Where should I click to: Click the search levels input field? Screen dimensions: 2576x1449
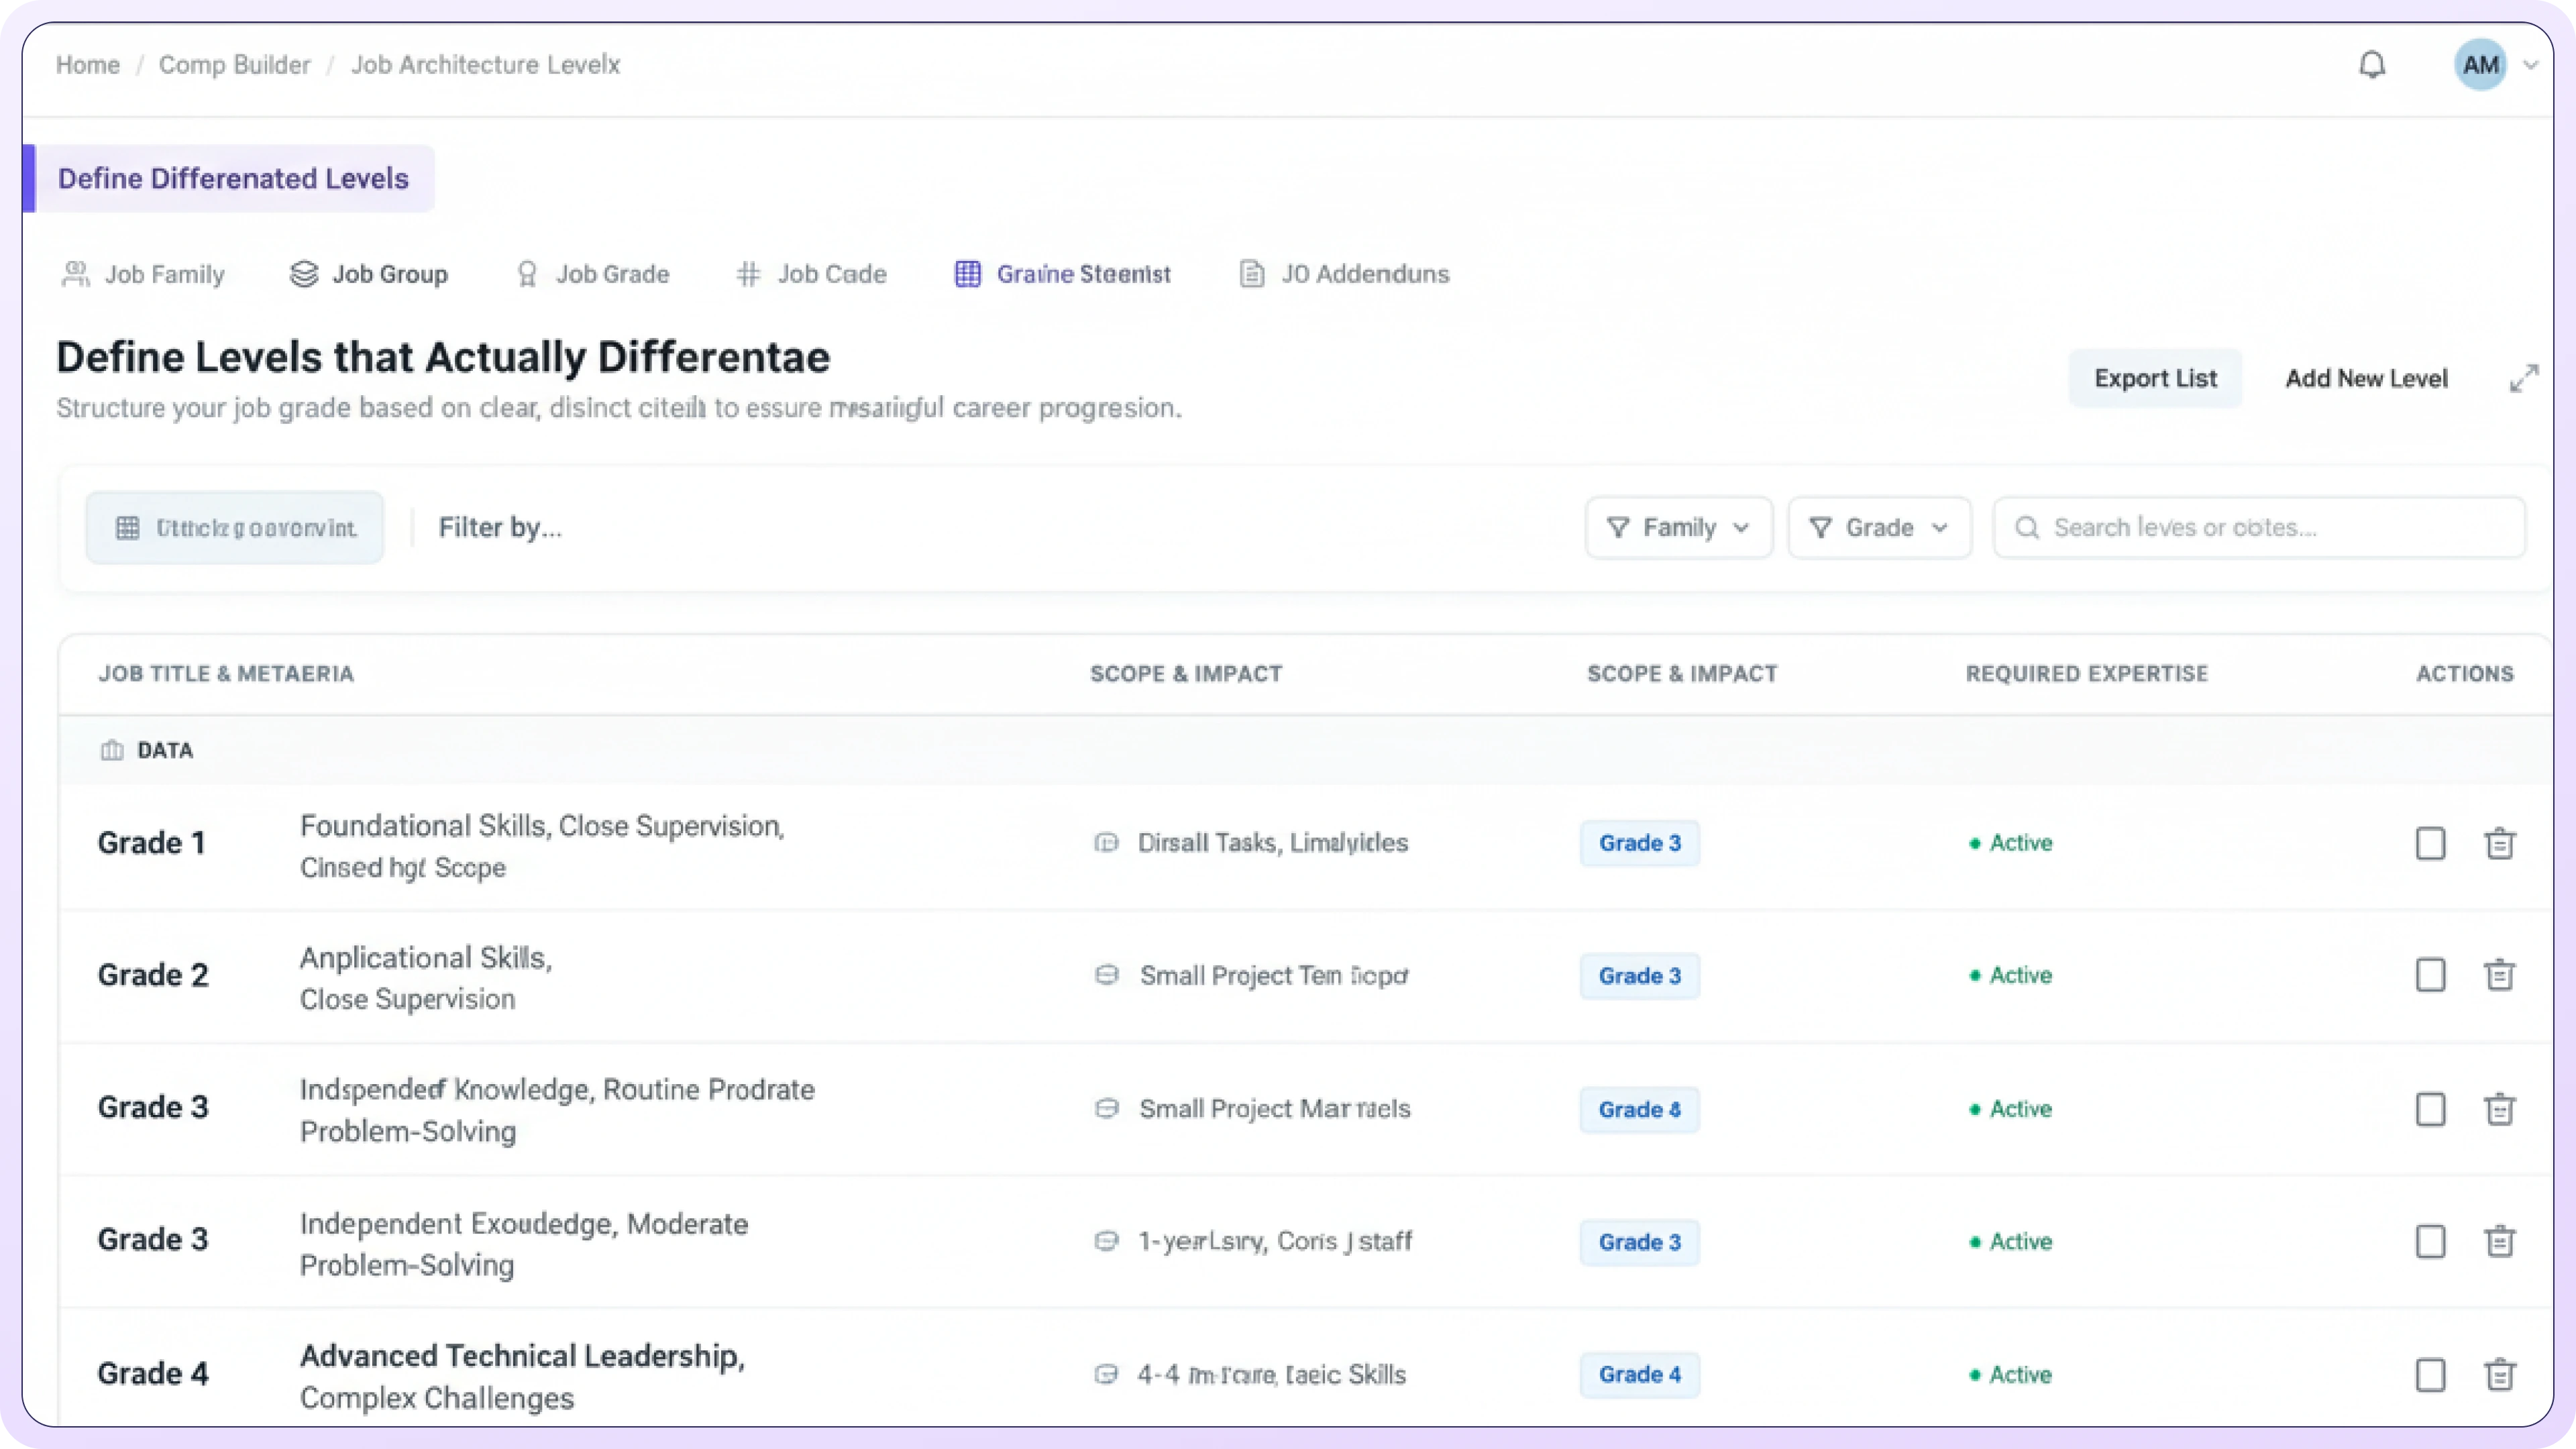coord(2260,527)
